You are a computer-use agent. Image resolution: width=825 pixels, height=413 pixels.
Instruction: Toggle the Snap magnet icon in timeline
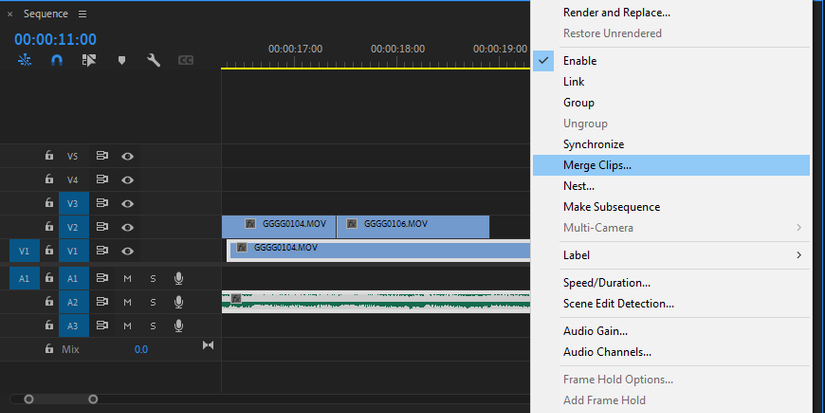(57, 60)
